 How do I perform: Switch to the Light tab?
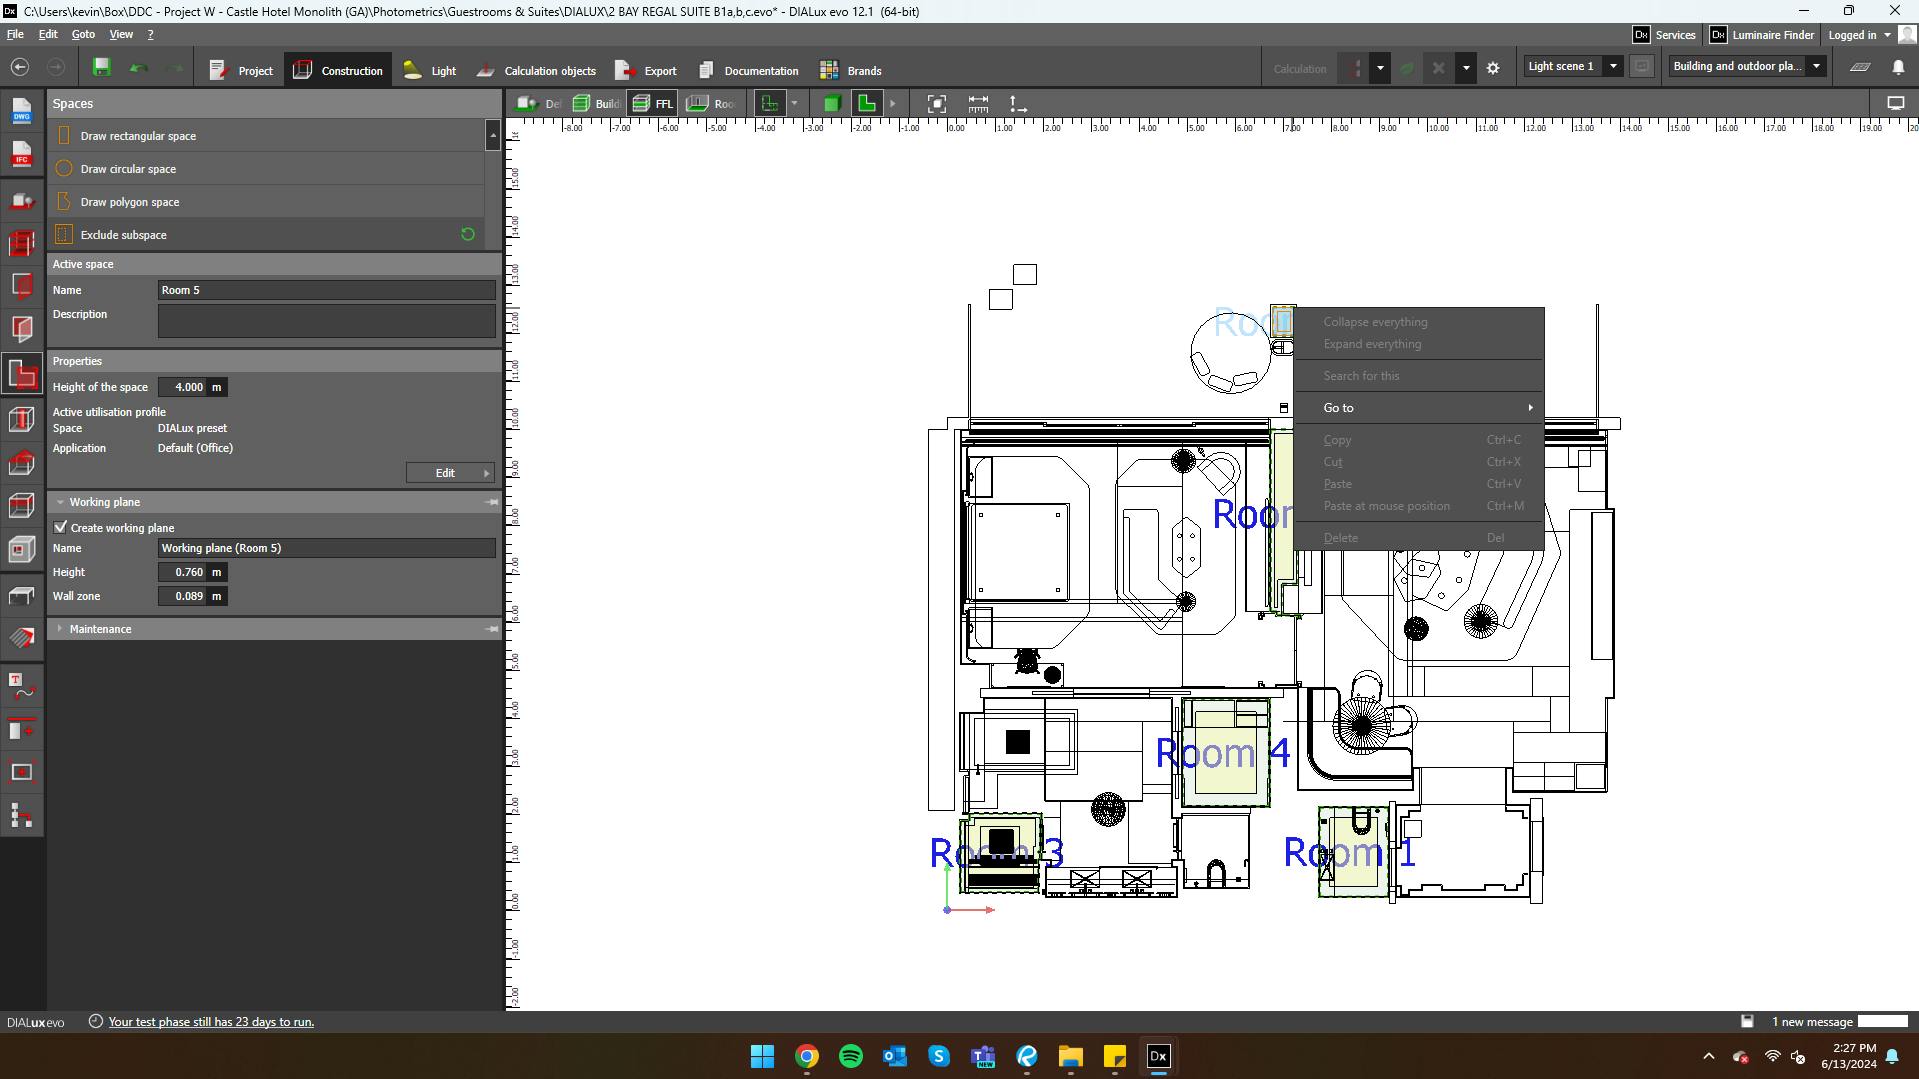(430, 71)
